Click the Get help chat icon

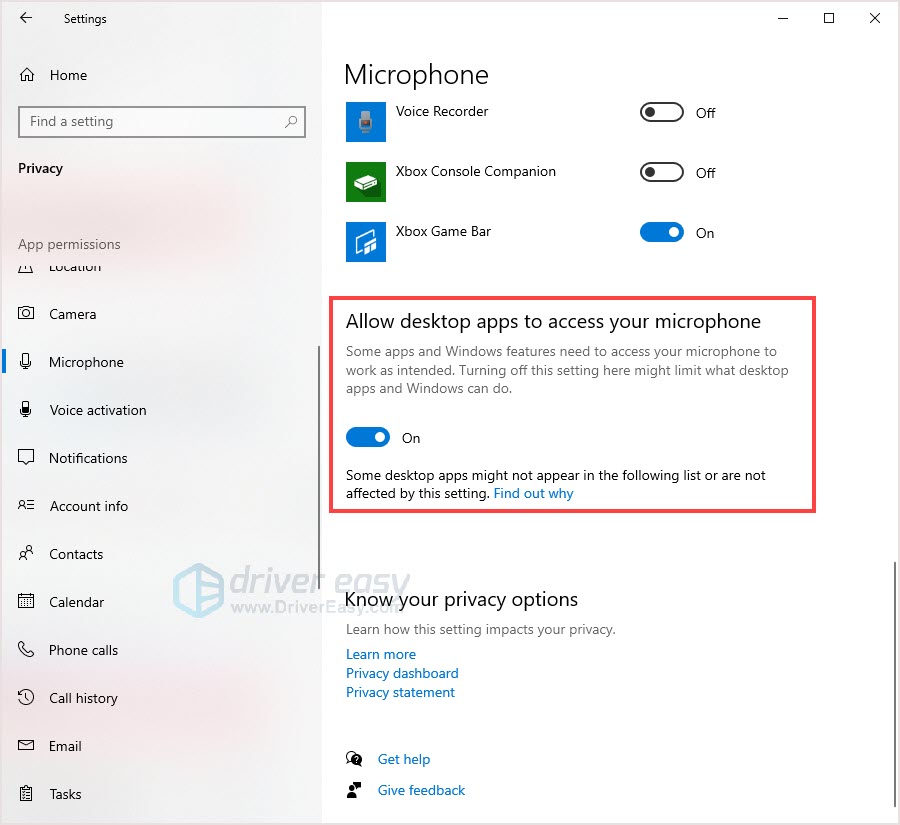(x=354, y=759)
